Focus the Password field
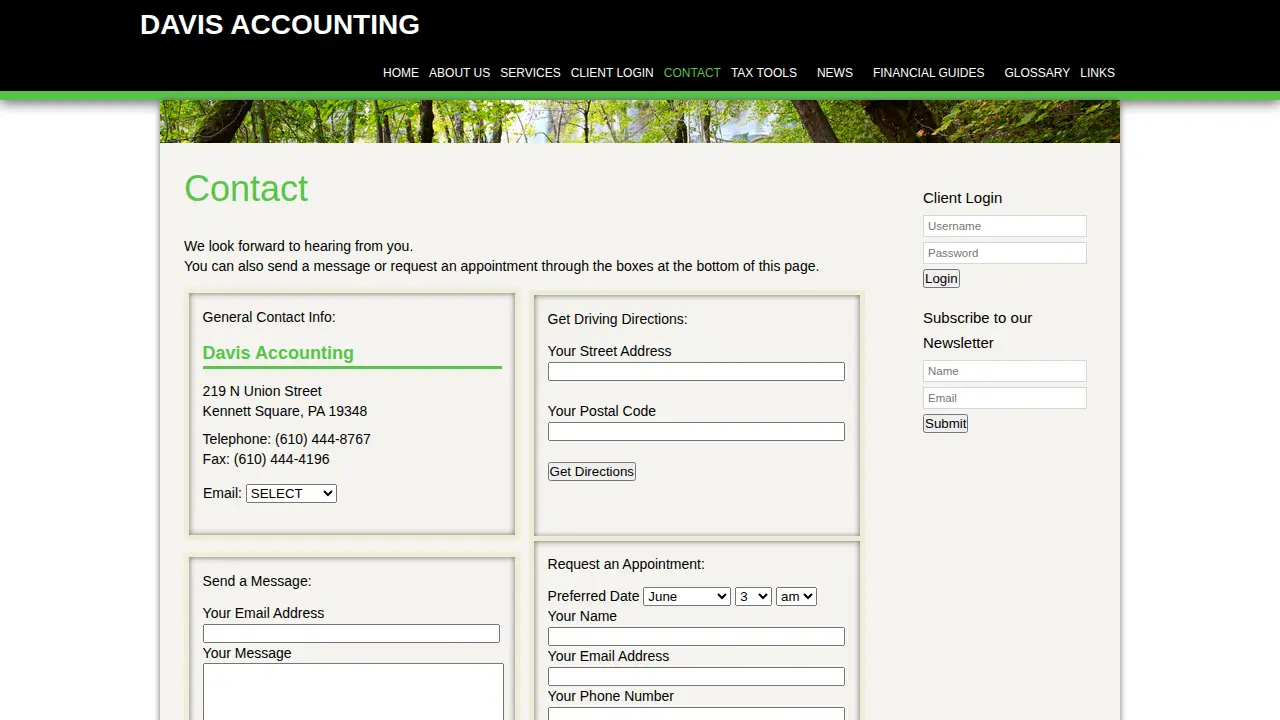1280x720 pixels. 1004,253
